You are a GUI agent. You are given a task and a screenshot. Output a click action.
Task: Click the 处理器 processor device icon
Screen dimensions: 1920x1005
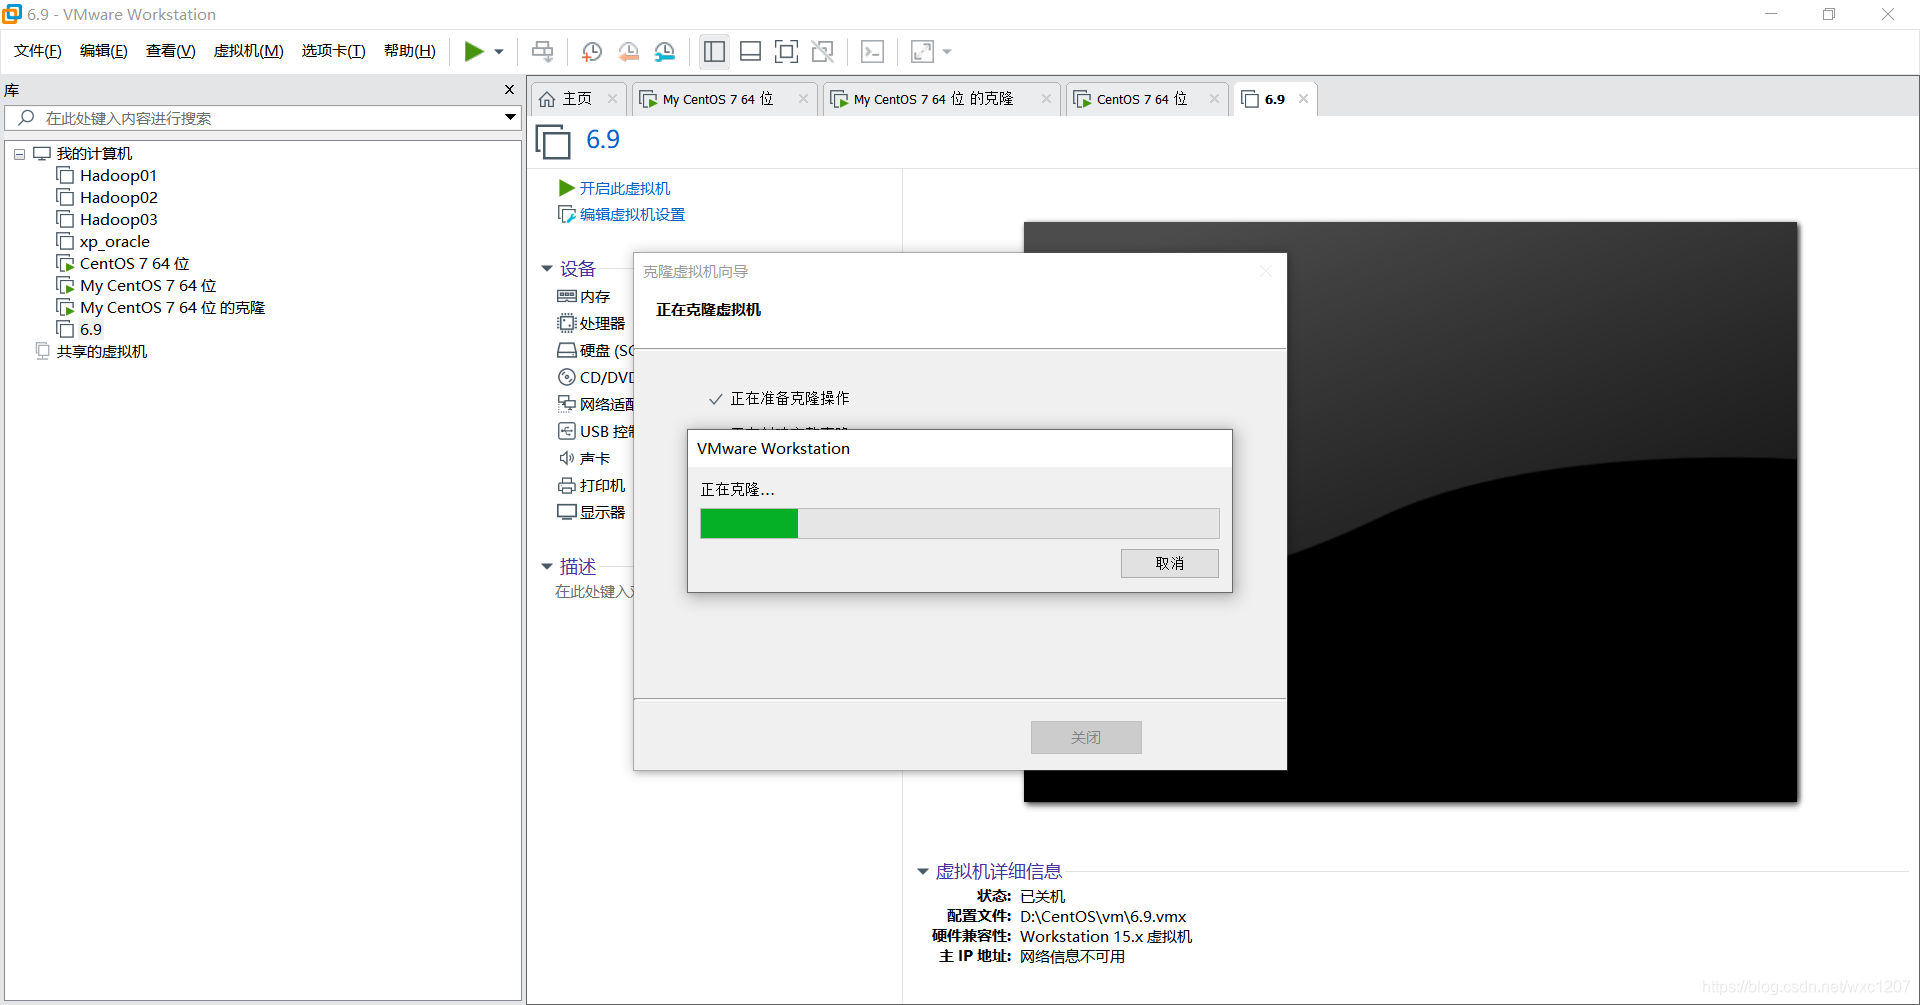coord(566,323)
